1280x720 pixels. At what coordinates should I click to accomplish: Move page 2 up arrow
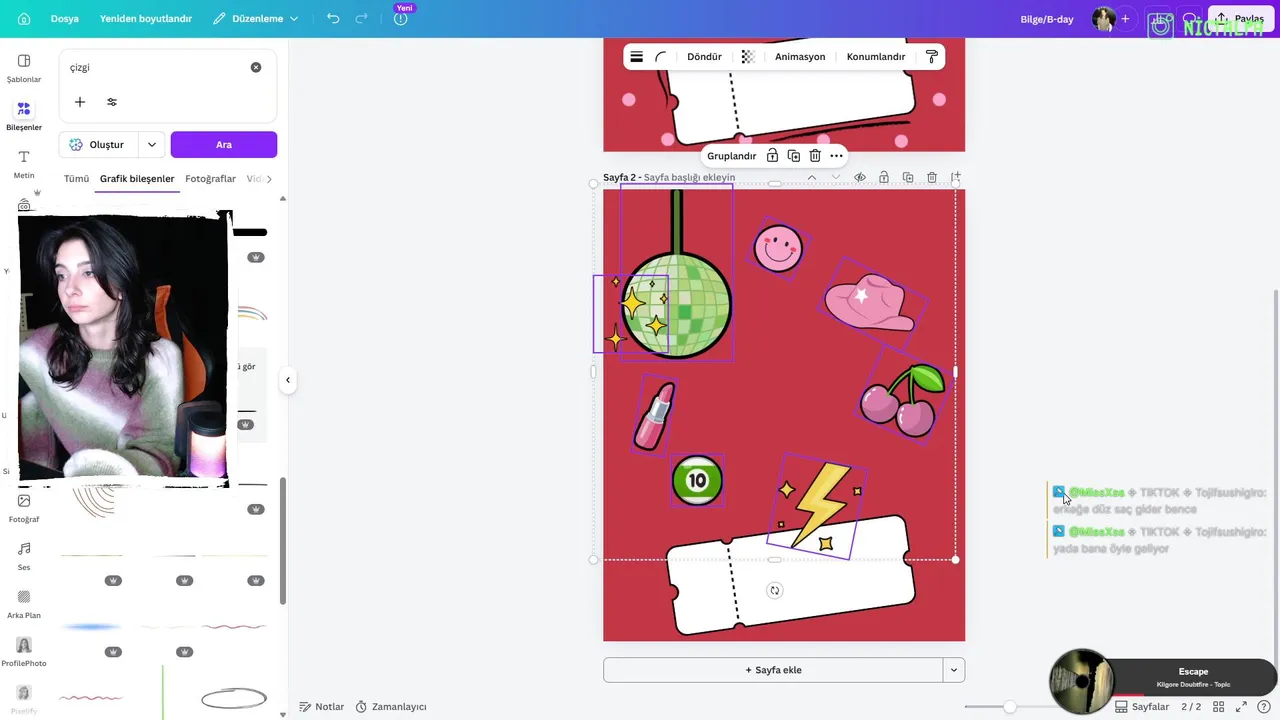click(812, 177)
